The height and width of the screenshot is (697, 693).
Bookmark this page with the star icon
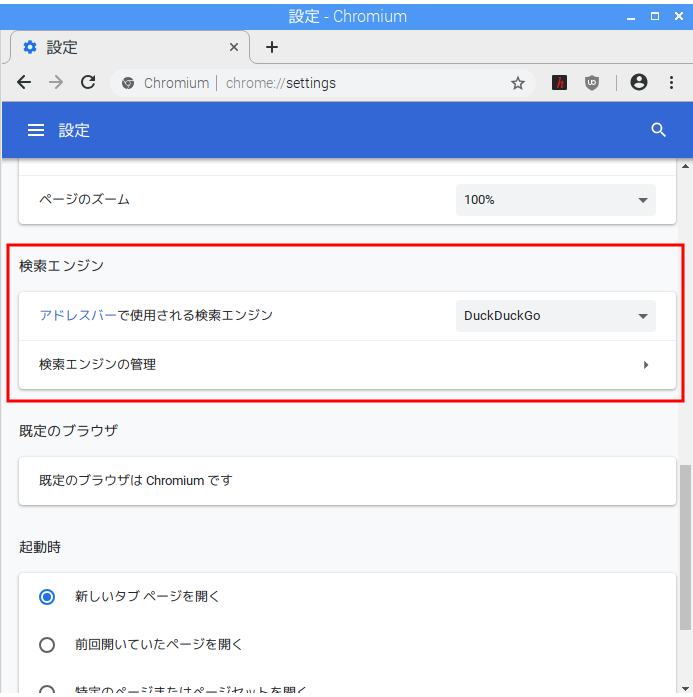click(518, 83)
